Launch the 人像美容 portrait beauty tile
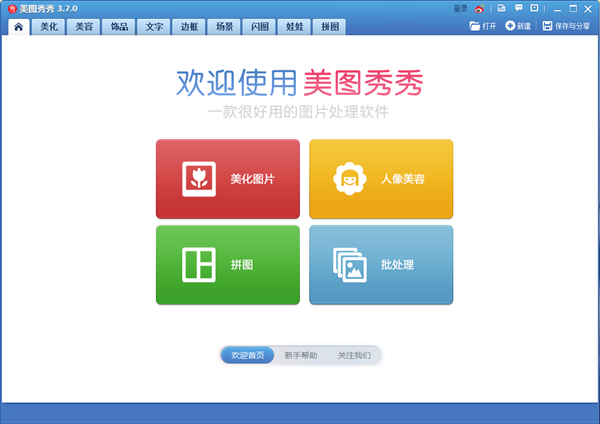Screen dimensions: 600x424 click(380, 179)
